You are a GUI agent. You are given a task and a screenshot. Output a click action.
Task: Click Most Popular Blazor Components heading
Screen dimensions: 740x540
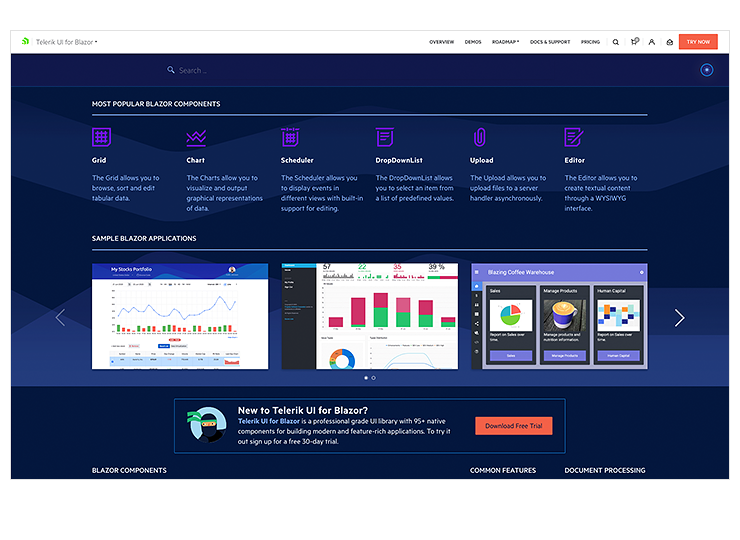point(156,104)
